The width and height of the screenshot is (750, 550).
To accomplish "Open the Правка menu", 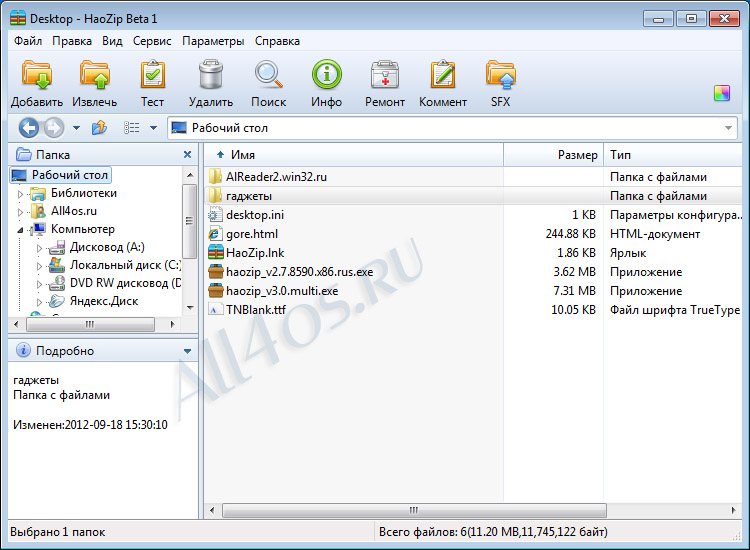I will [72, 41].
